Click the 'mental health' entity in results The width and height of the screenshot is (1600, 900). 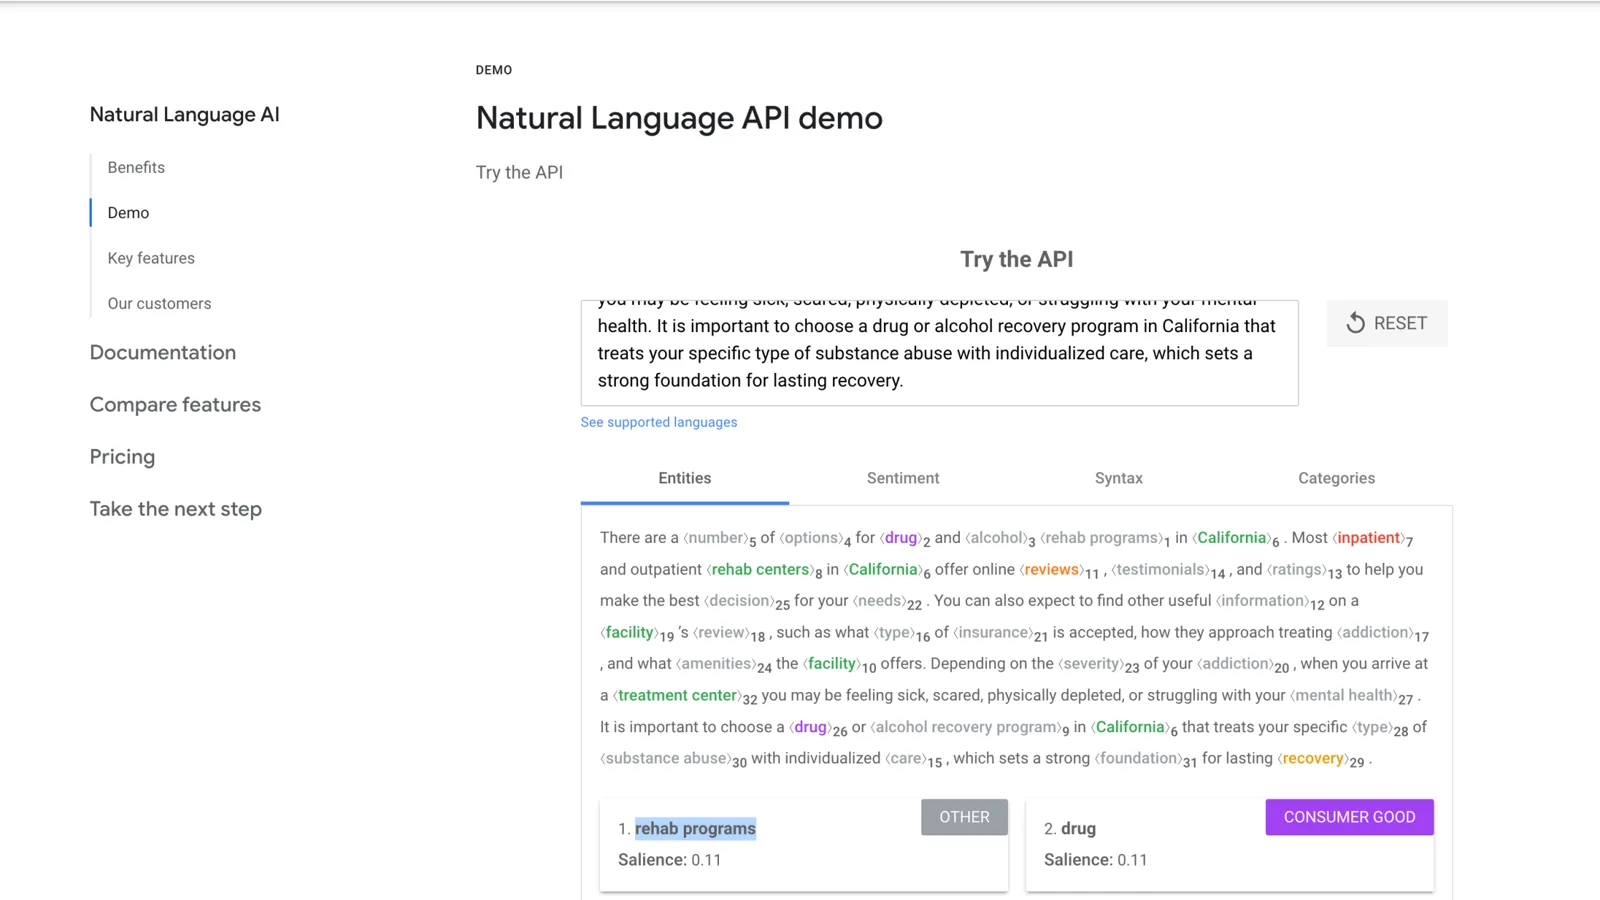1344,695
